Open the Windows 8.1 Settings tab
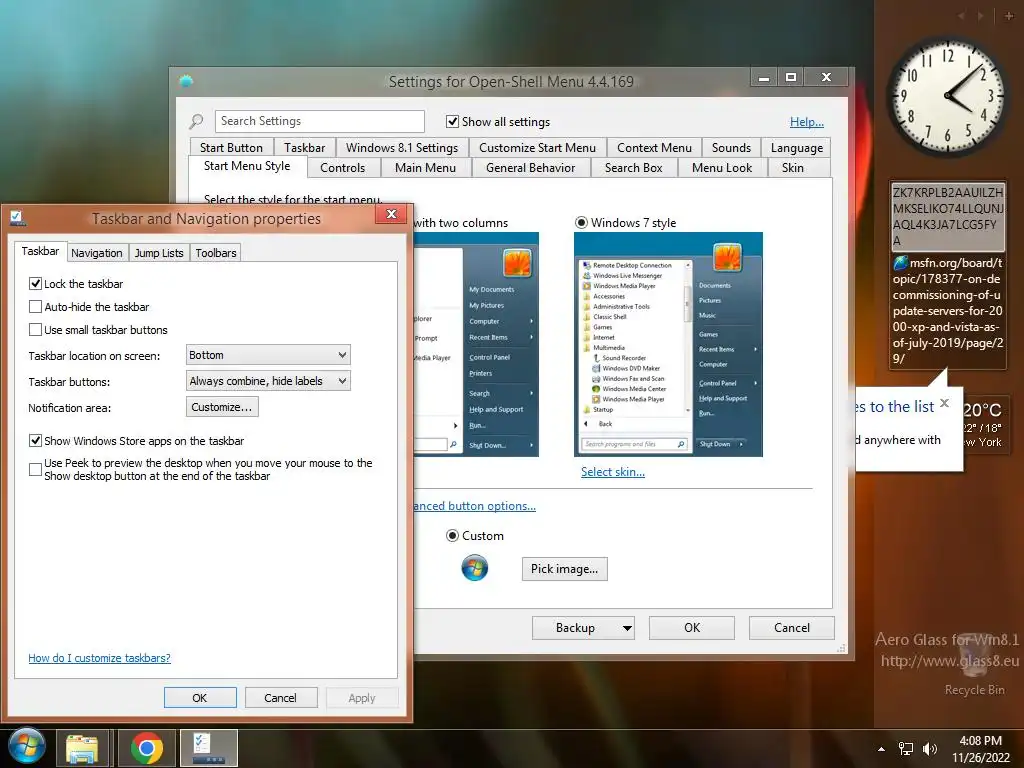 point(402,148)
